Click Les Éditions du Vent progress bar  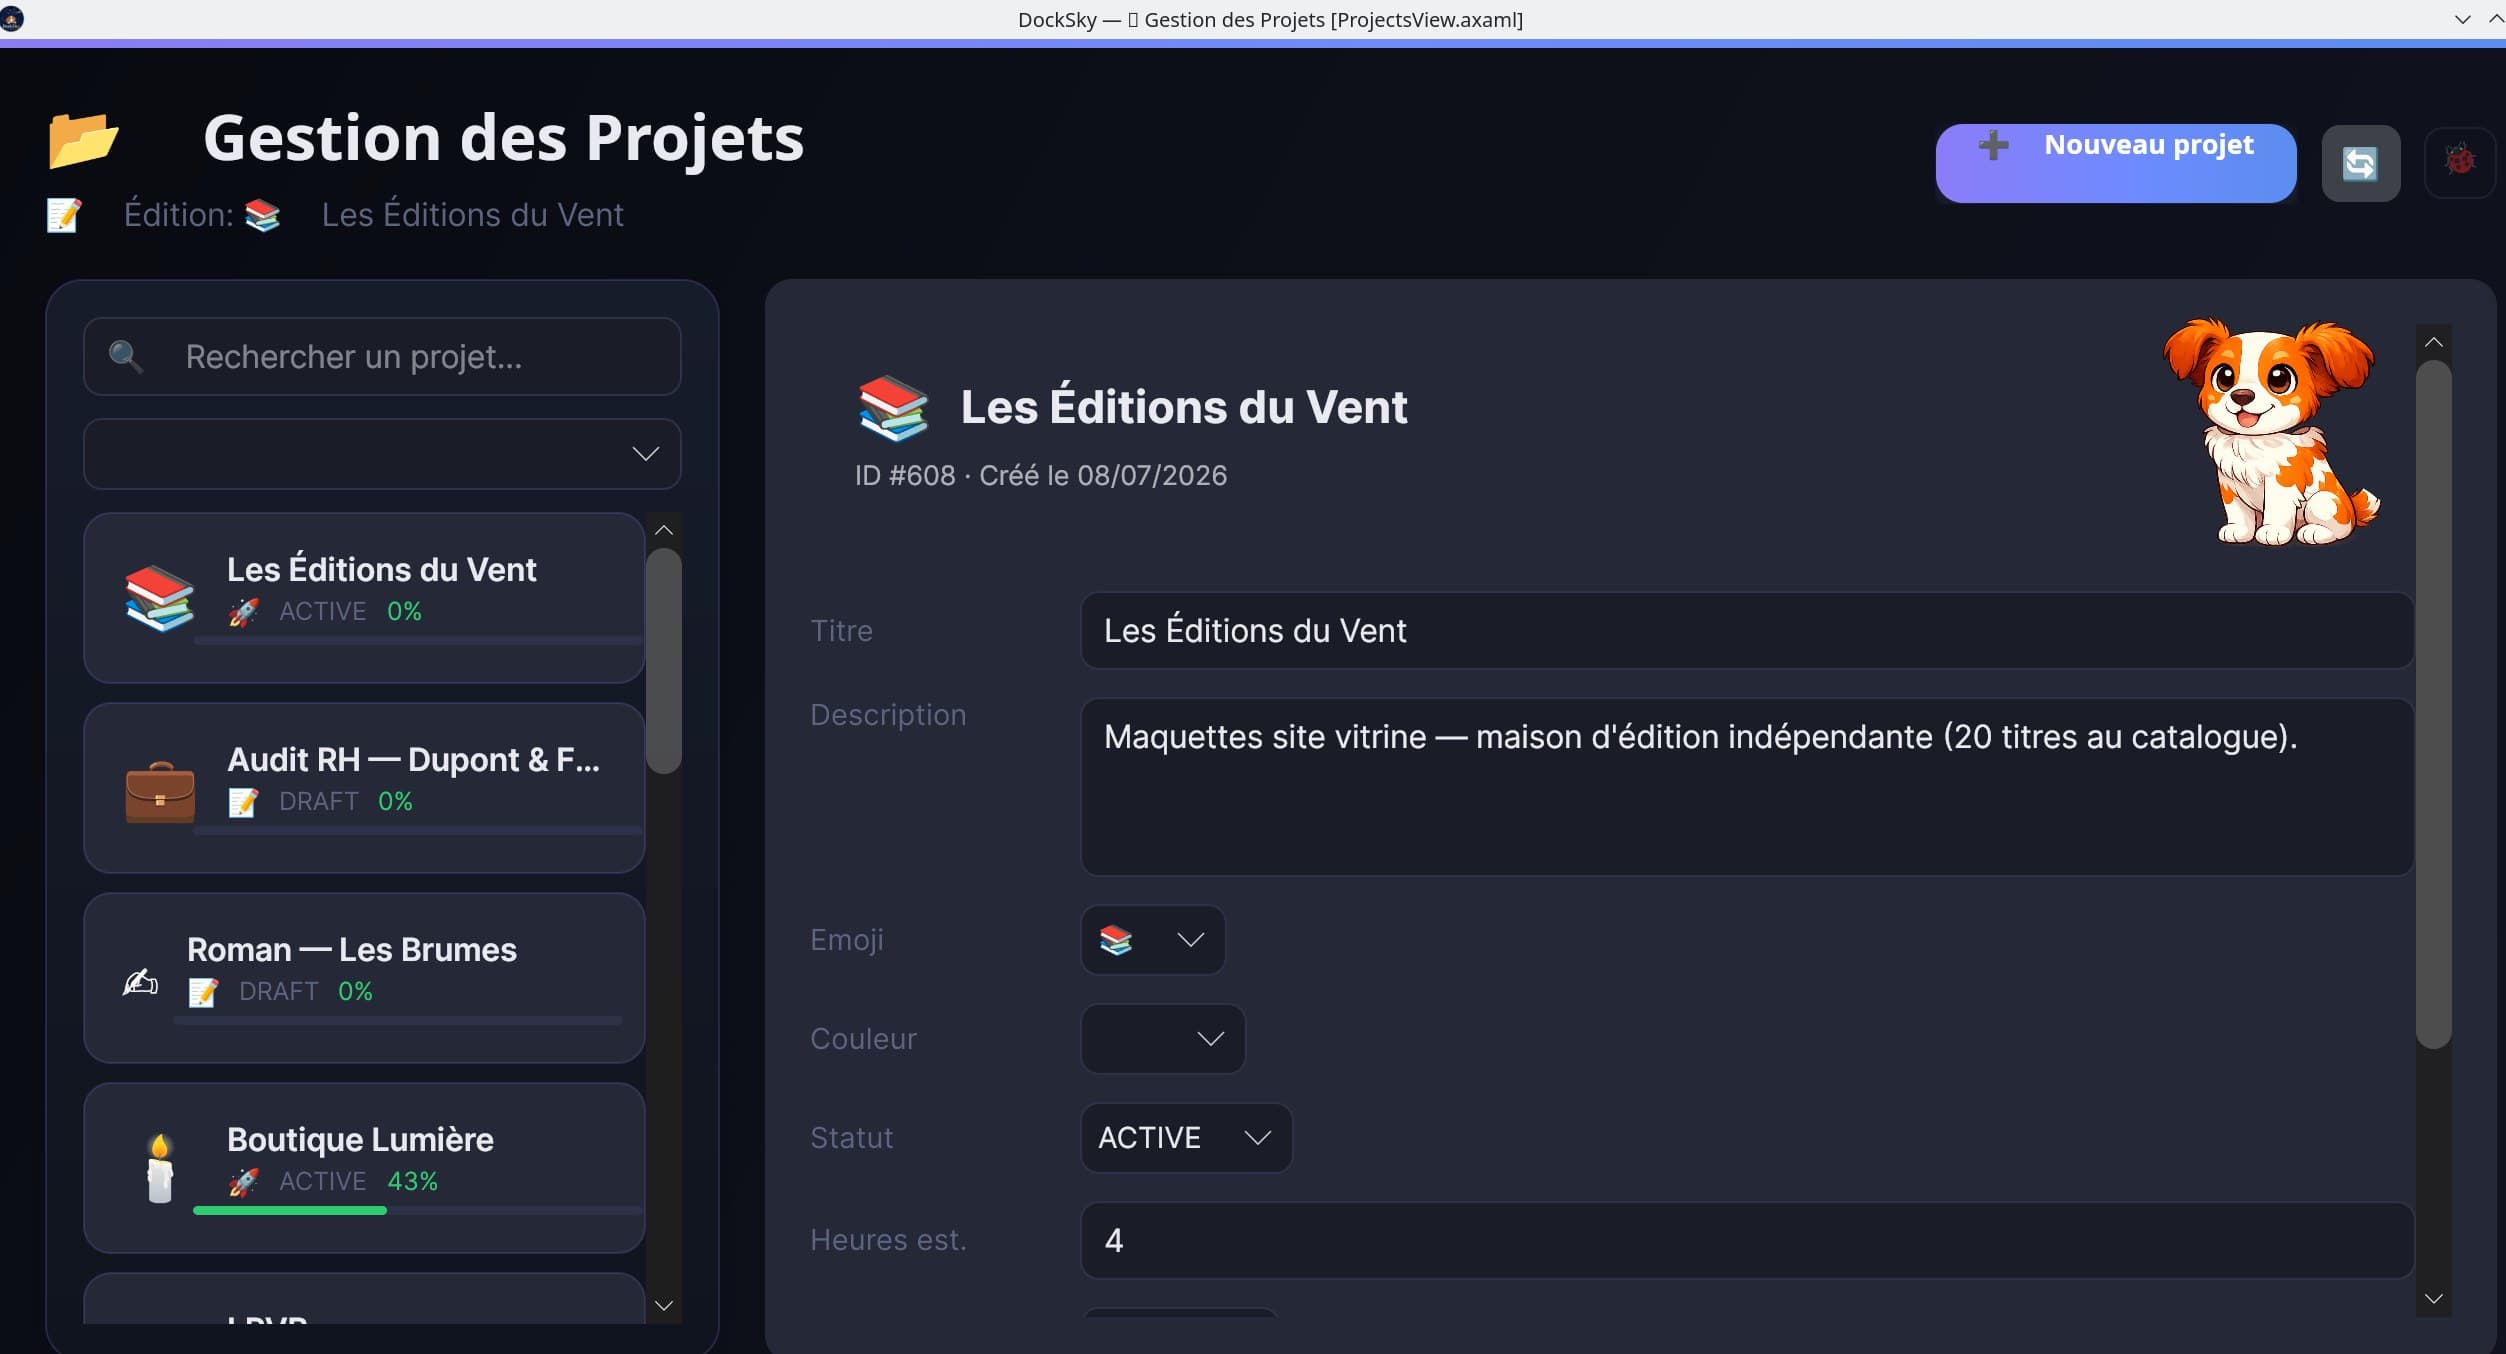pyautogui.click(x=418, y=640)
